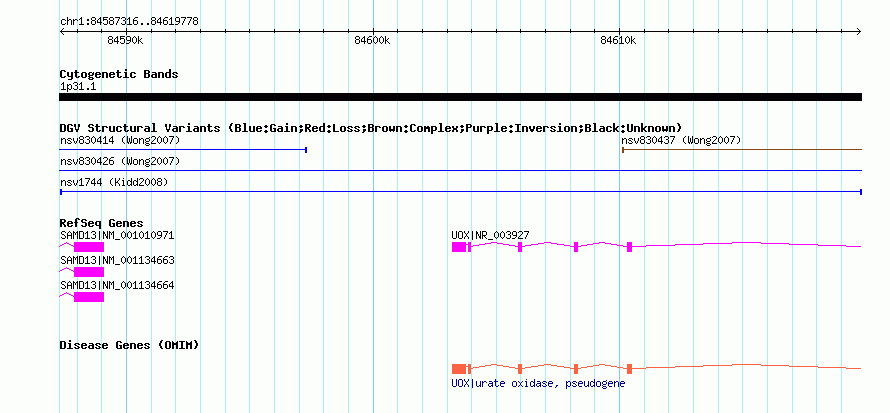This screenshot has height=413, width=890.
Task: Click the left arrow end of the ruler
Action: pyautogui.click(x=62, y=31)
